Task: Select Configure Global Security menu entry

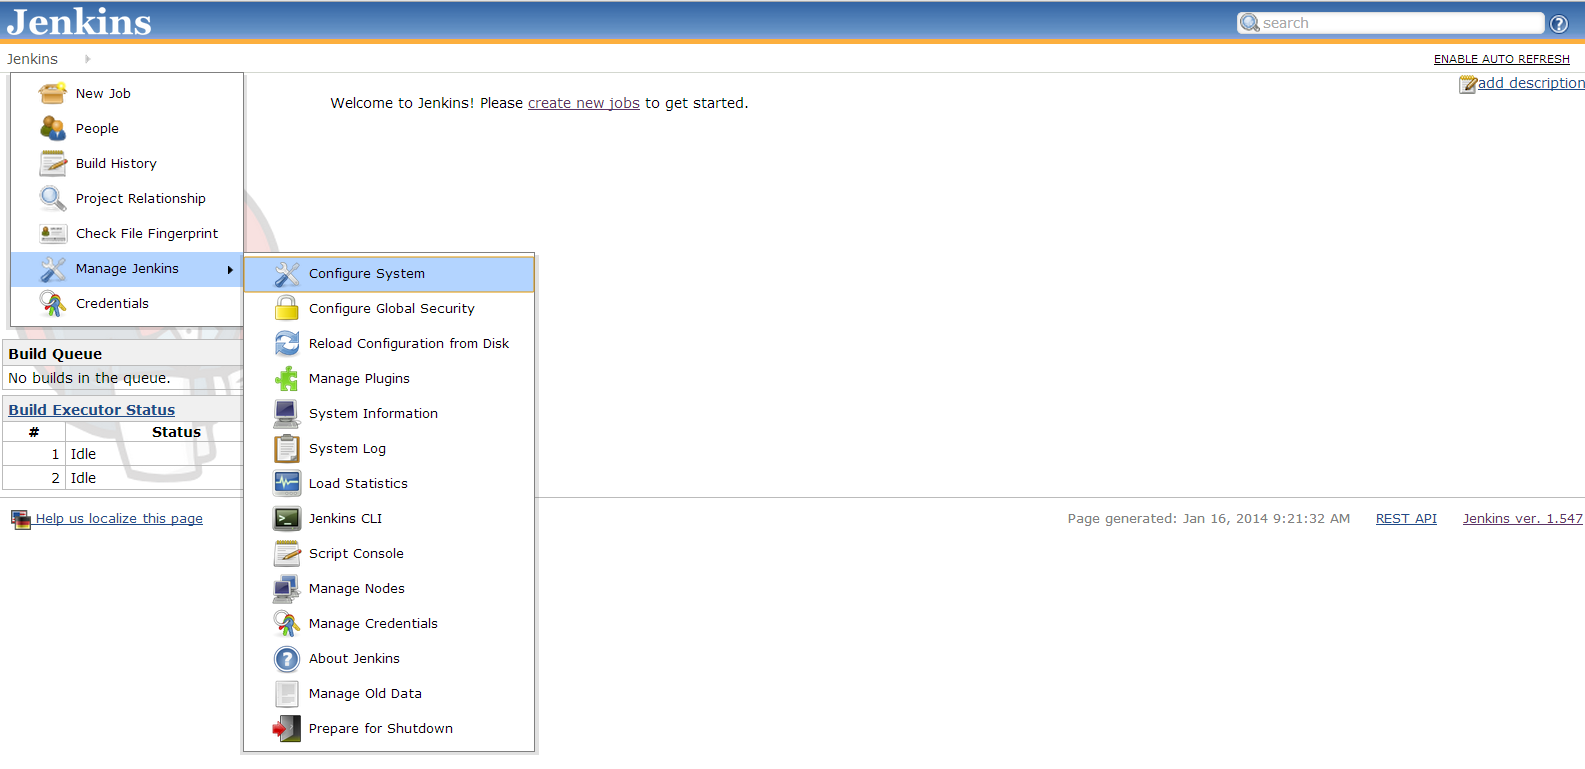Action: tap(389, 309)
